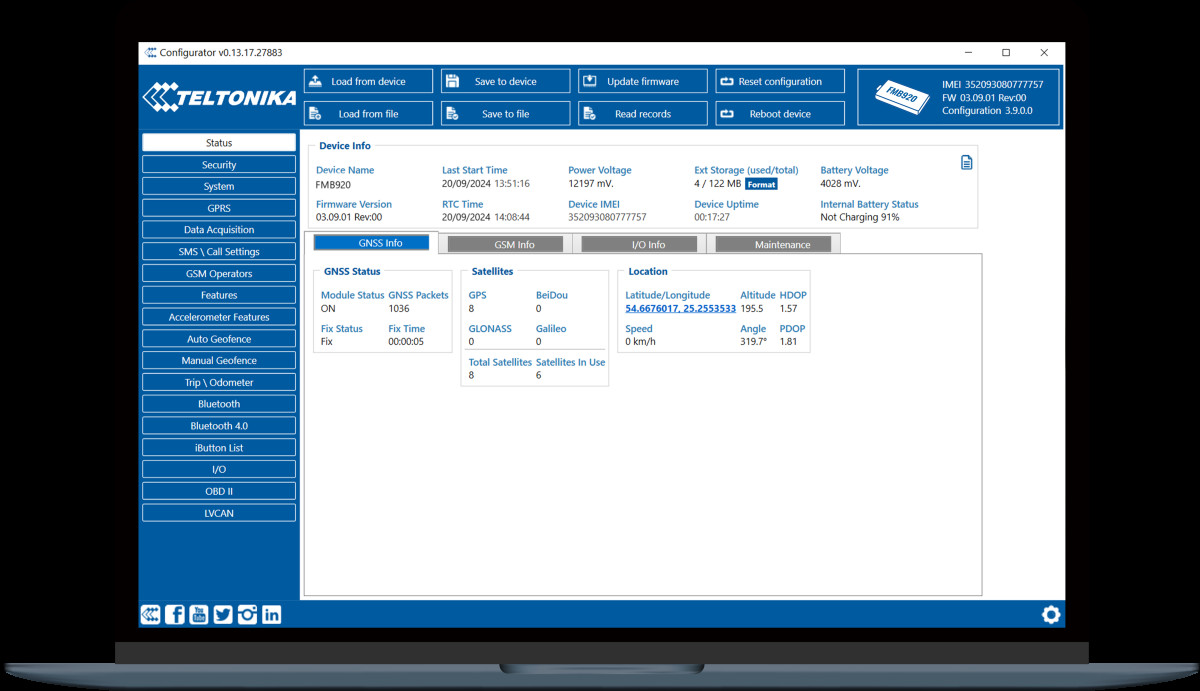The image size is (1200, 691).
Task: Open the YouTube icon
Action: tap(199, 615)
